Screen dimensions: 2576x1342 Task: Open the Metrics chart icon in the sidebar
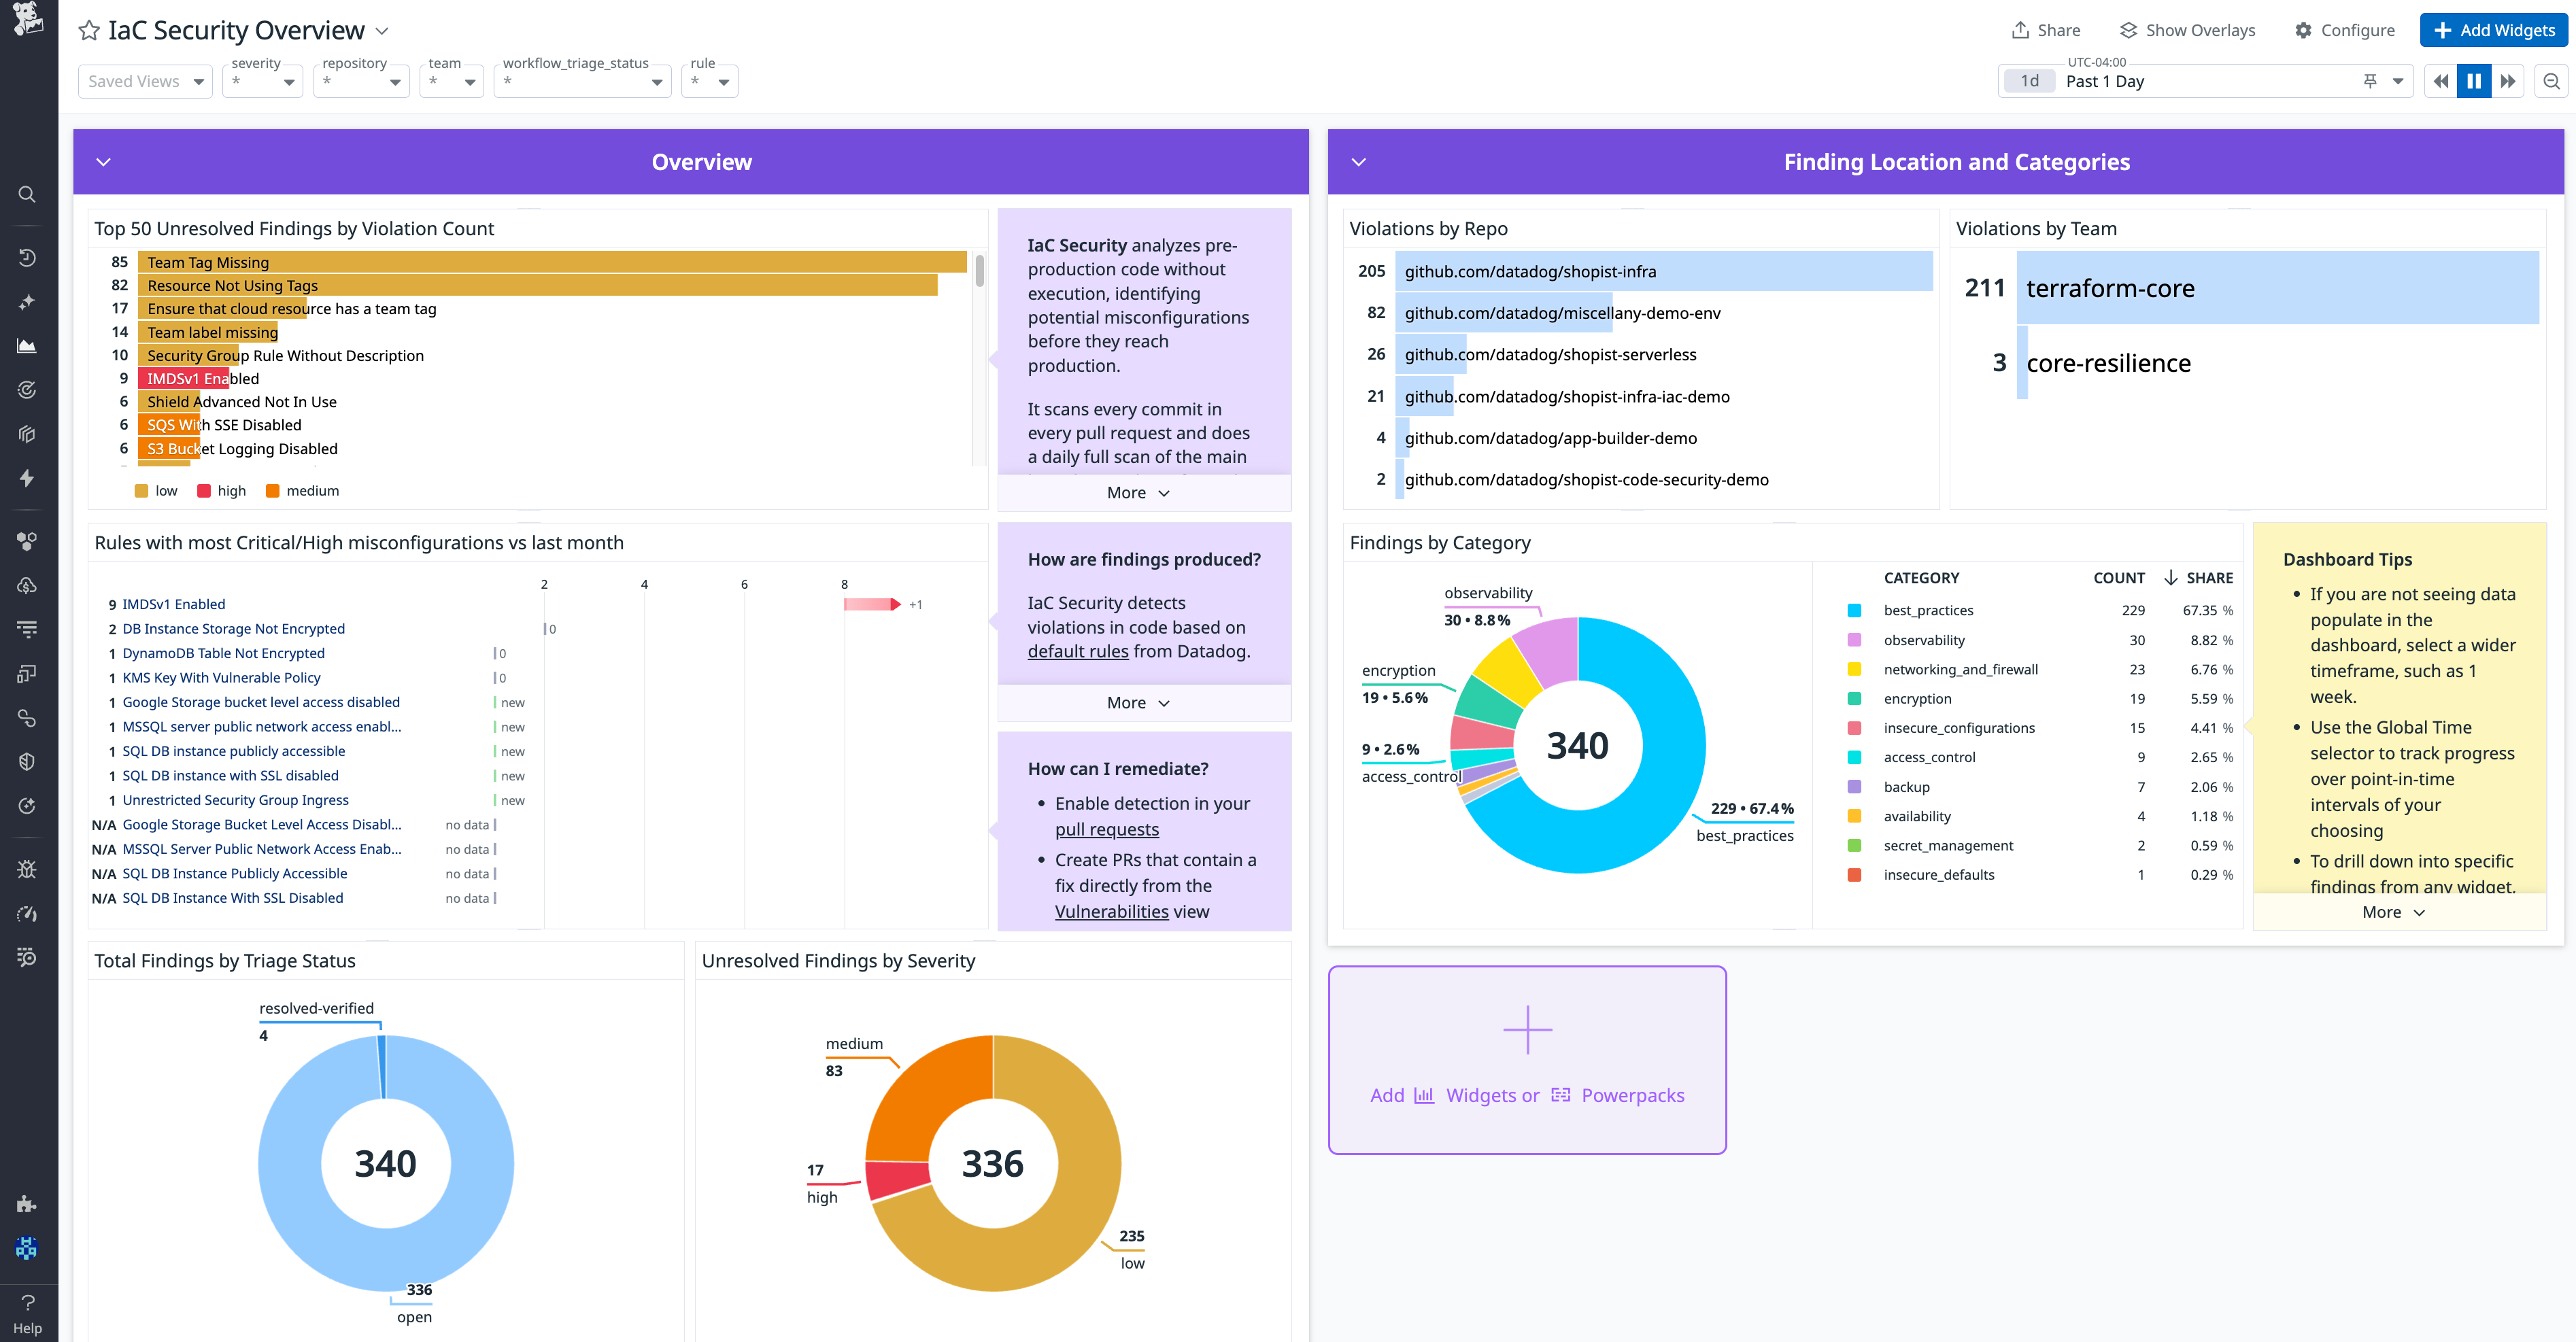[x=27, y=345]
